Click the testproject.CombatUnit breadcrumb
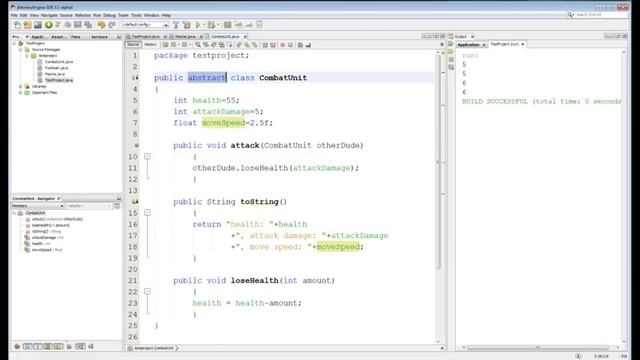 [x=153, y=348]
